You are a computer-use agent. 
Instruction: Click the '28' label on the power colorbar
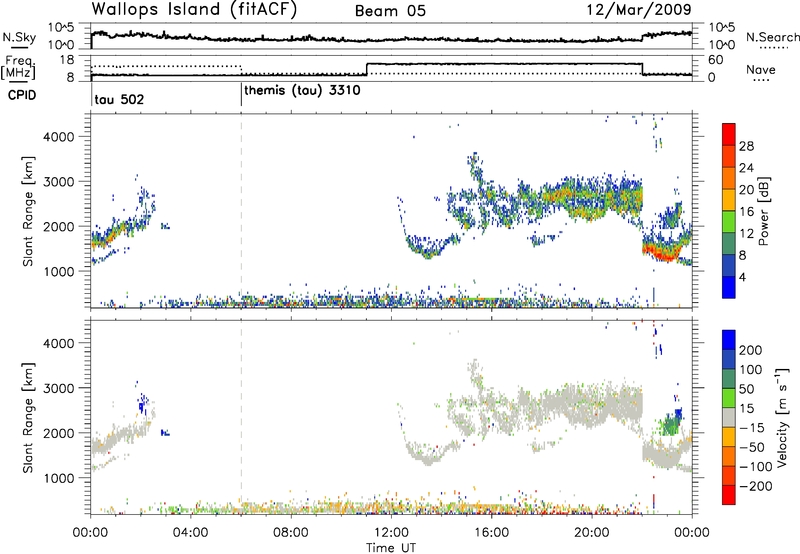tap(746, 146)
